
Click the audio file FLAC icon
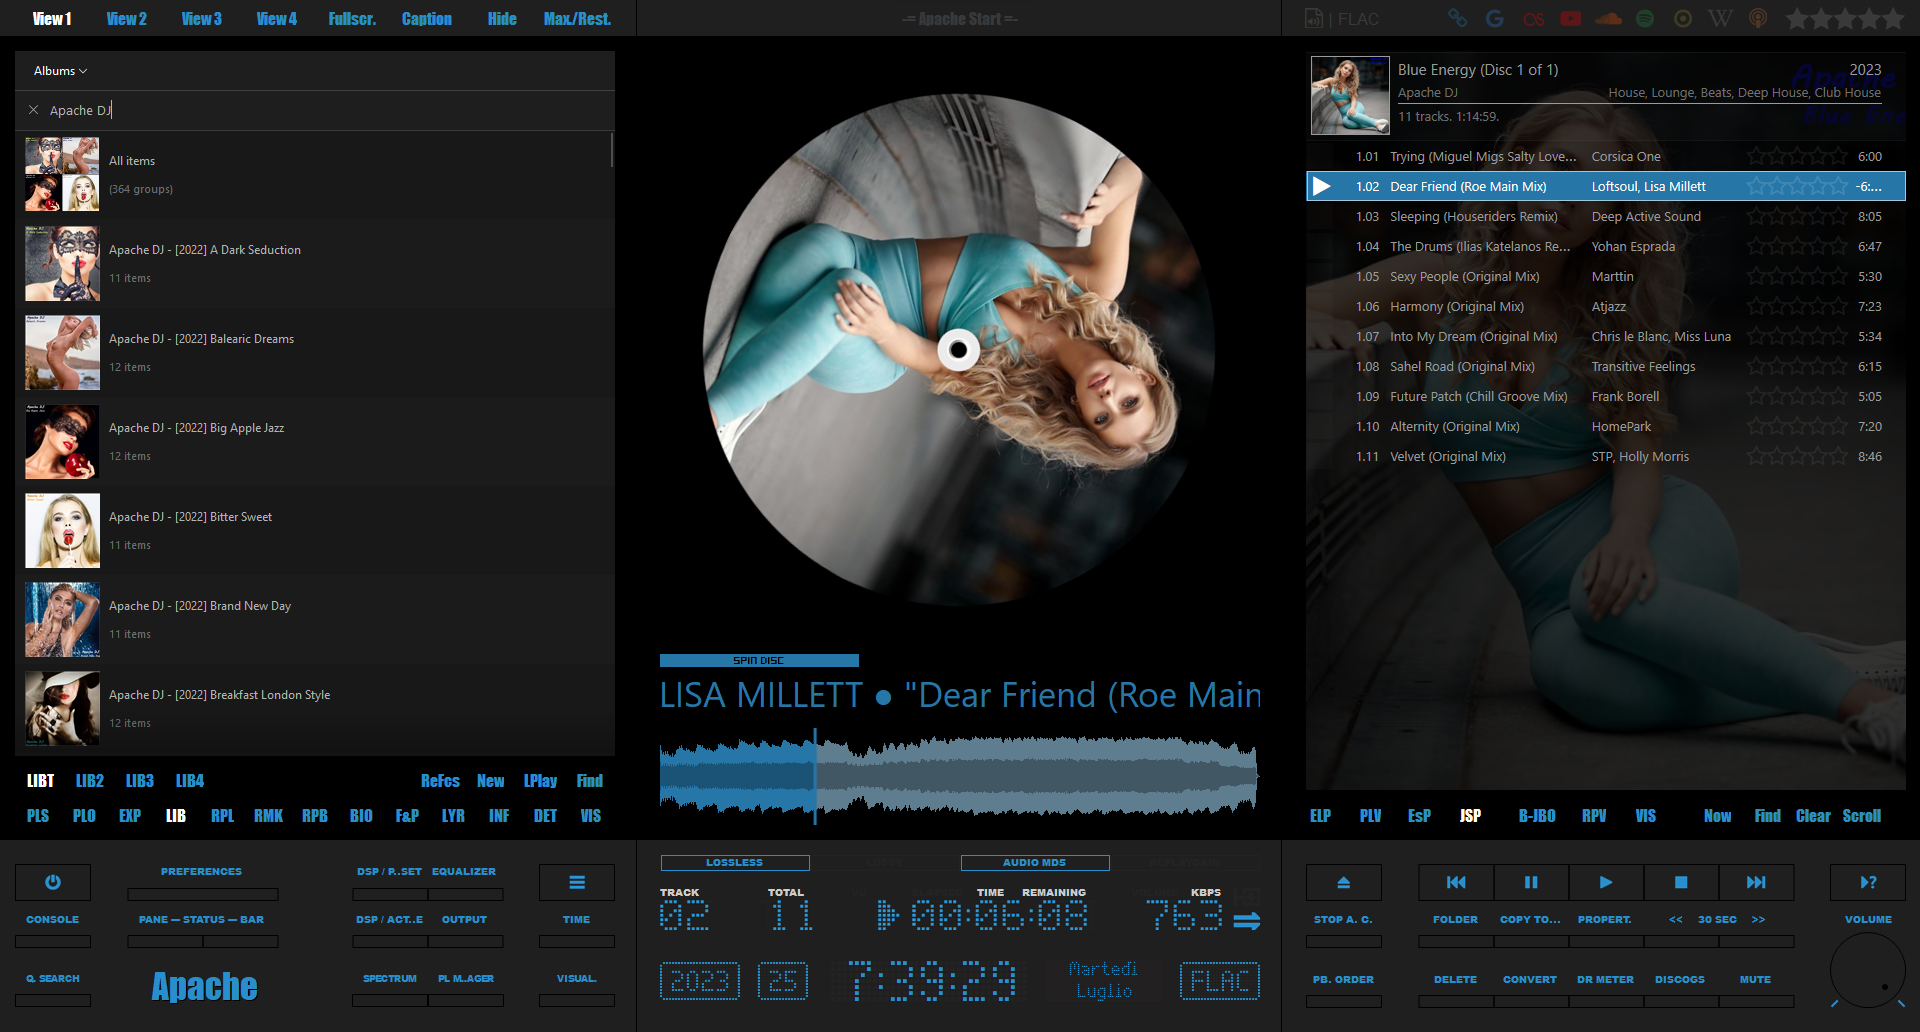(1314, 18)
